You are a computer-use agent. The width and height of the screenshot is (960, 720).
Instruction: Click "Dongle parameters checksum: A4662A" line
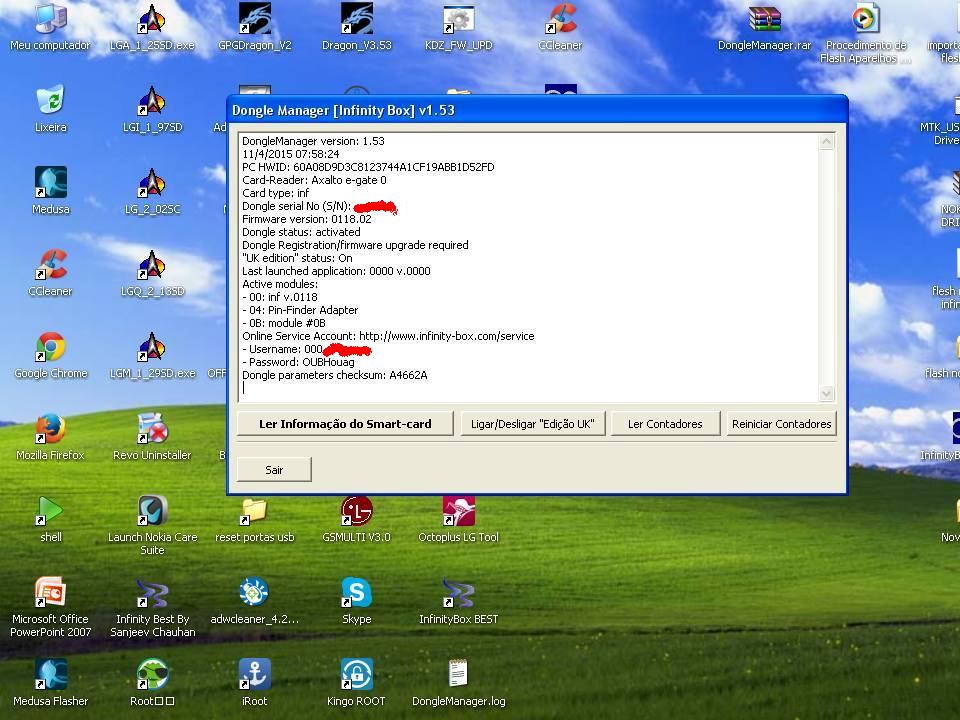[x=334, y=375]
